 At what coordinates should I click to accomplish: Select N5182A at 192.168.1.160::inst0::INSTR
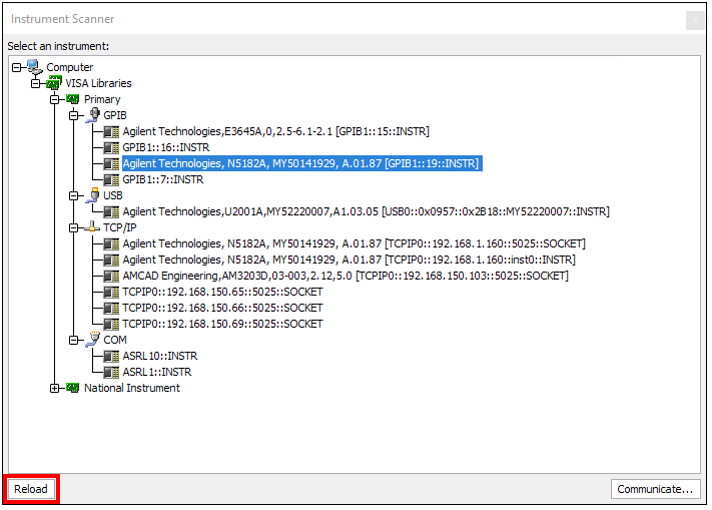tap(349, 260)
